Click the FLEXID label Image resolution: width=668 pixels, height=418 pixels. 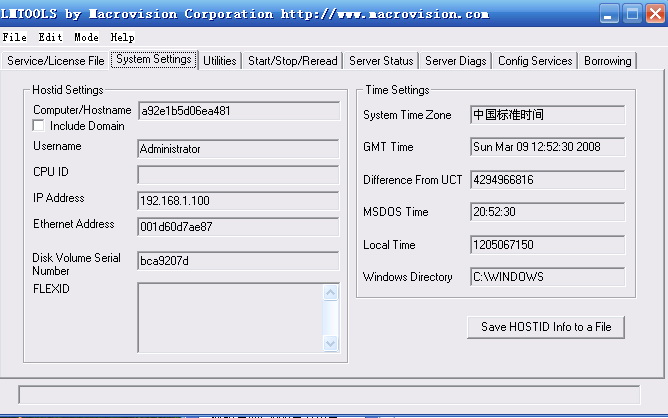click(x=51, y=289)
